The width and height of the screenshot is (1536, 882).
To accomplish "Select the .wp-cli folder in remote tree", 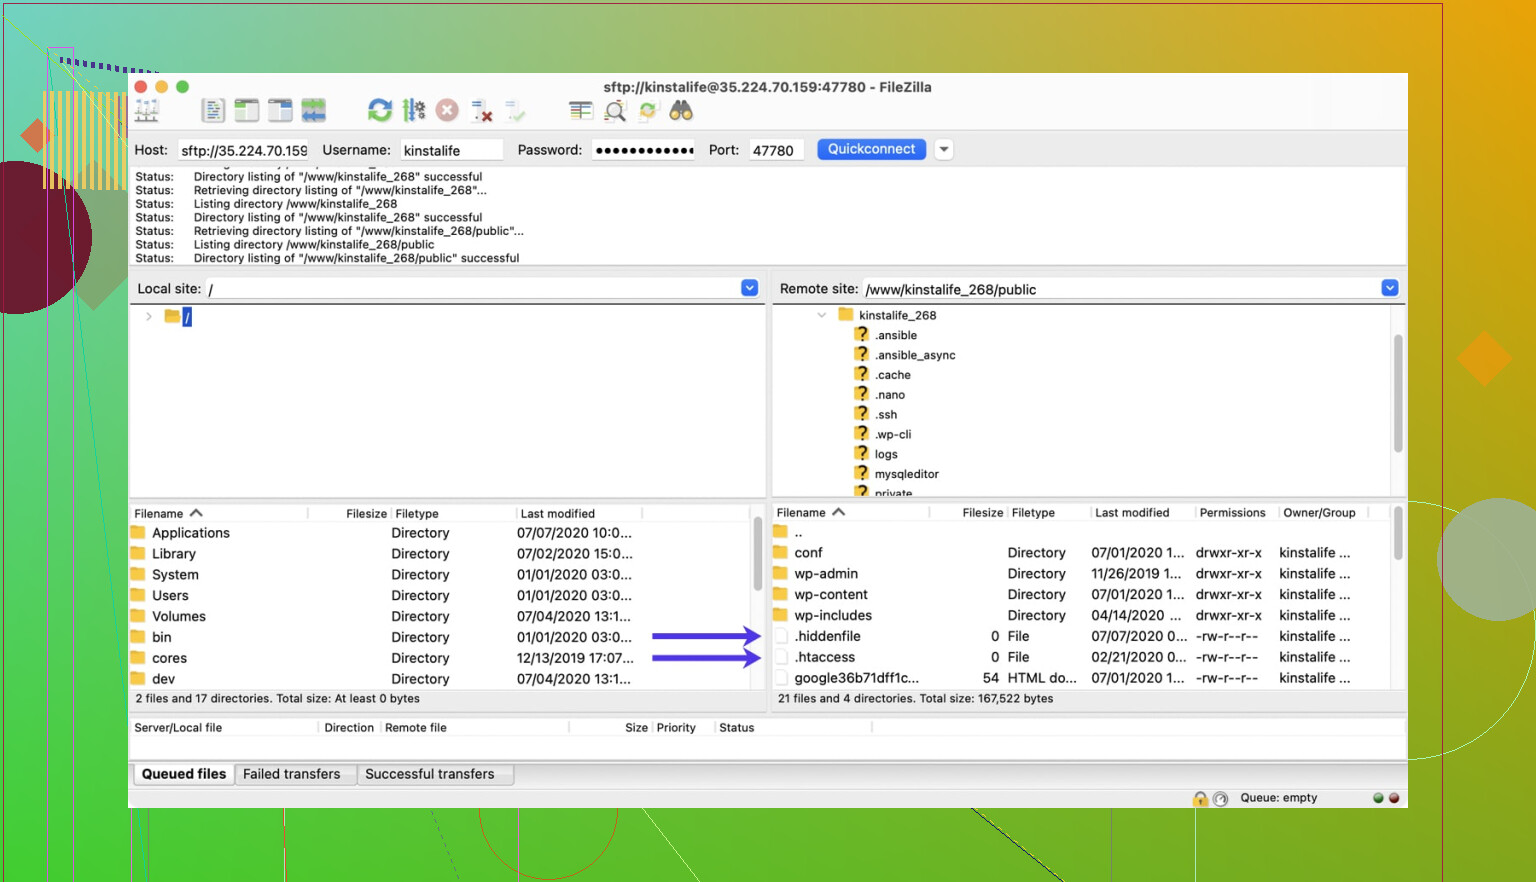I will tap(893, 434).
